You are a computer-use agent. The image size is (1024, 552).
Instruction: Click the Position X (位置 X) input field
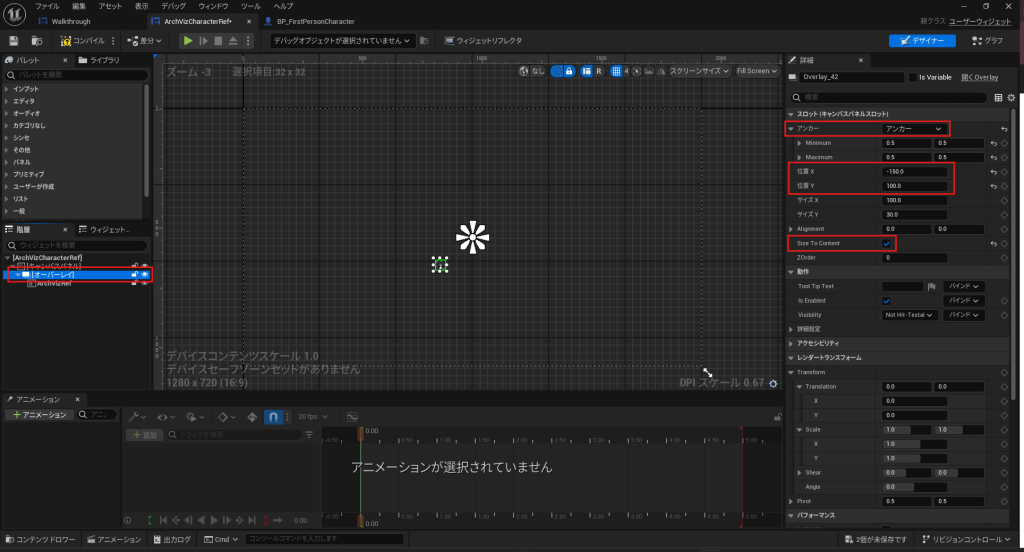(x=914, y=172)
